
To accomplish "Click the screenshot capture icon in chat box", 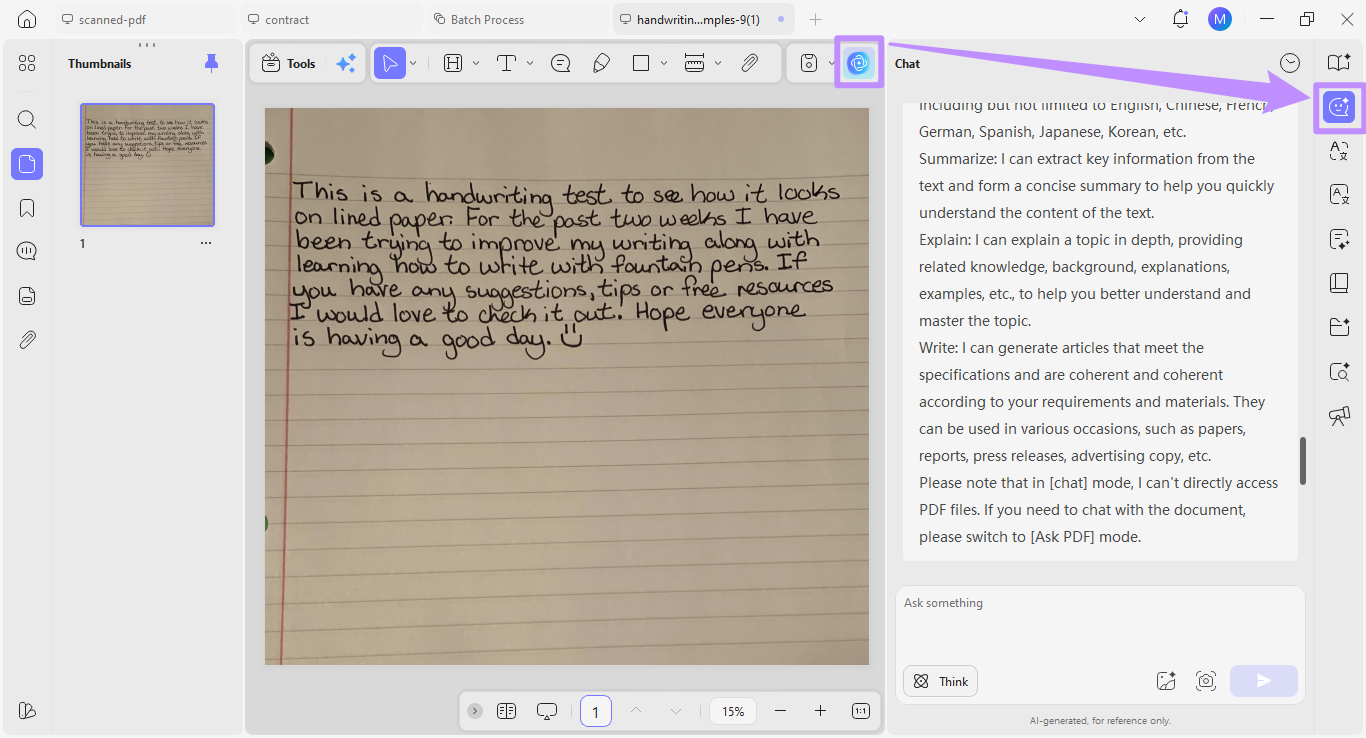I will pos(1206,681).
